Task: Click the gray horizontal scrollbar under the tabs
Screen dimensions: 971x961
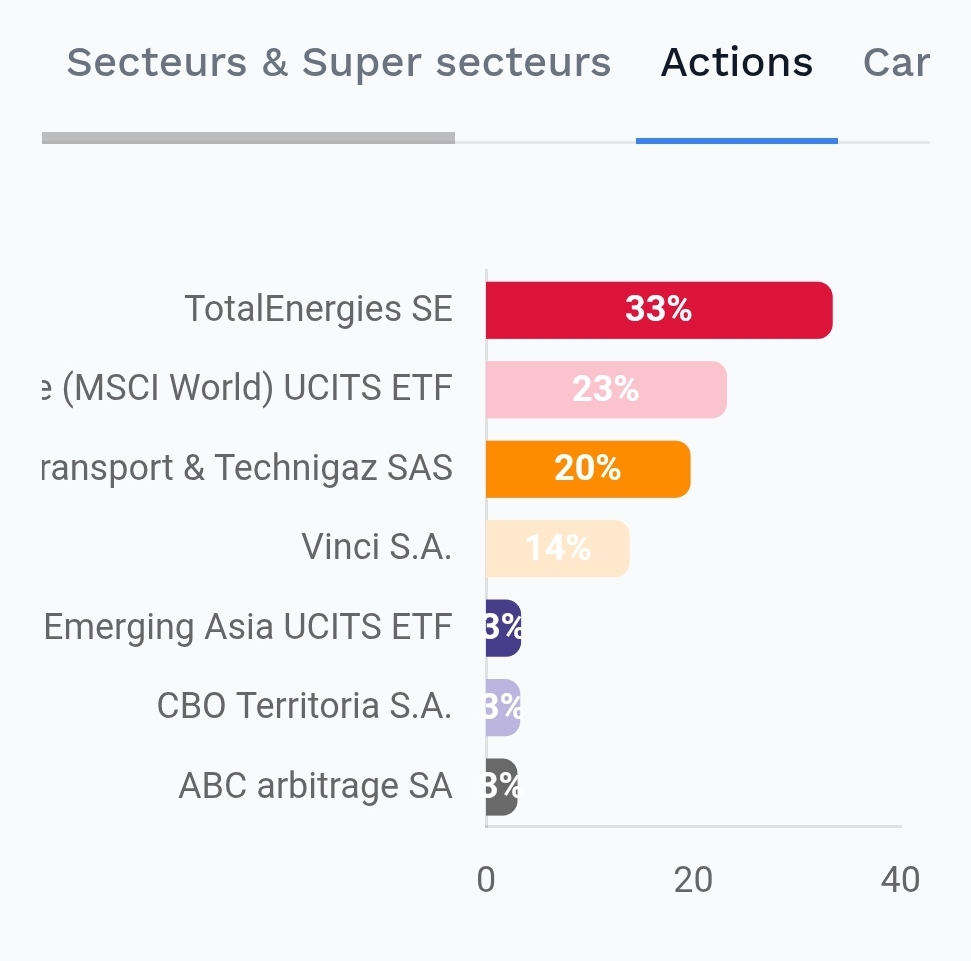Action: 248,138
